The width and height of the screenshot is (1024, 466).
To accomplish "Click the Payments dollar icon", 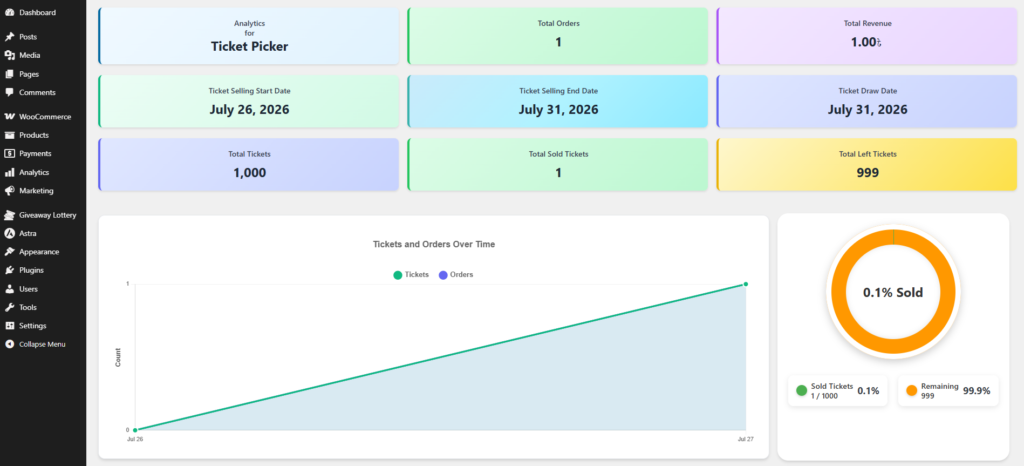I will pyautogui.click(x=9, y=153).
